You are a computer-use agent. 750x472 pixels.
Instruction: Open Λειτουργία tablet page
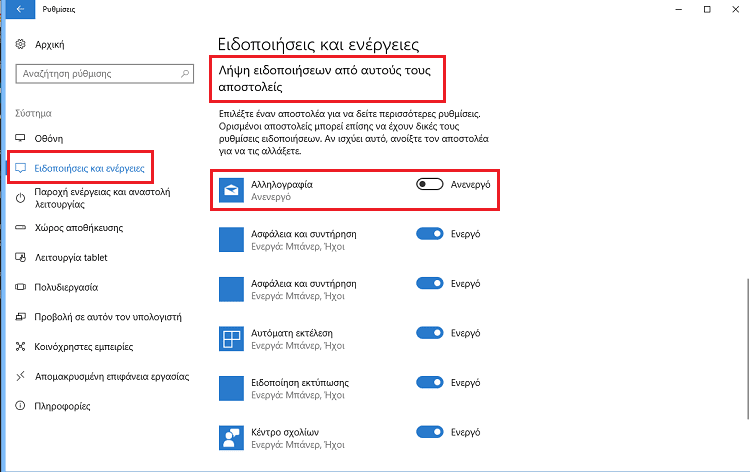(x=71, y=257)
